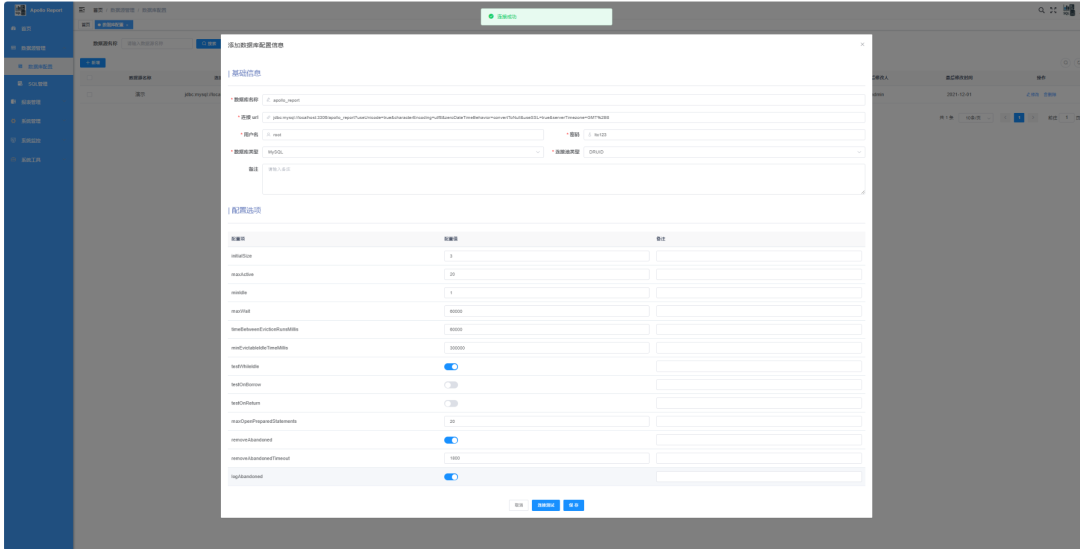This screenshot has height=549, width=1080.
Task: Click the remark field for testOnBorrow row
Action: point(758,384)
